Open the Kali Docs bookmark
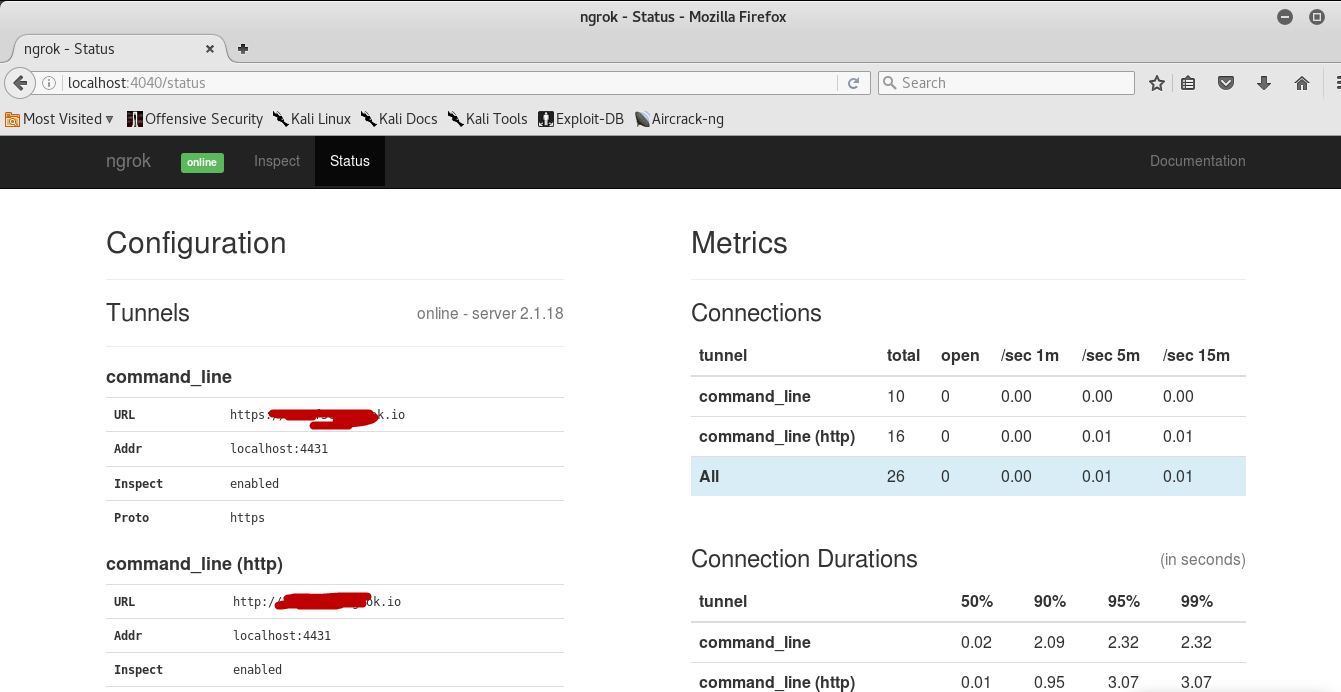Viewport: 1341px width, 692px height. click(x=399, y=119)
